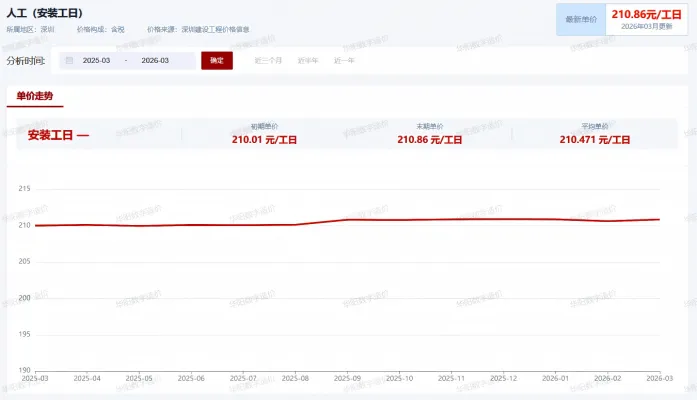Click the 人工（安装工日） page title
This screenshot has height=400, width=697.
click(45, 13)
